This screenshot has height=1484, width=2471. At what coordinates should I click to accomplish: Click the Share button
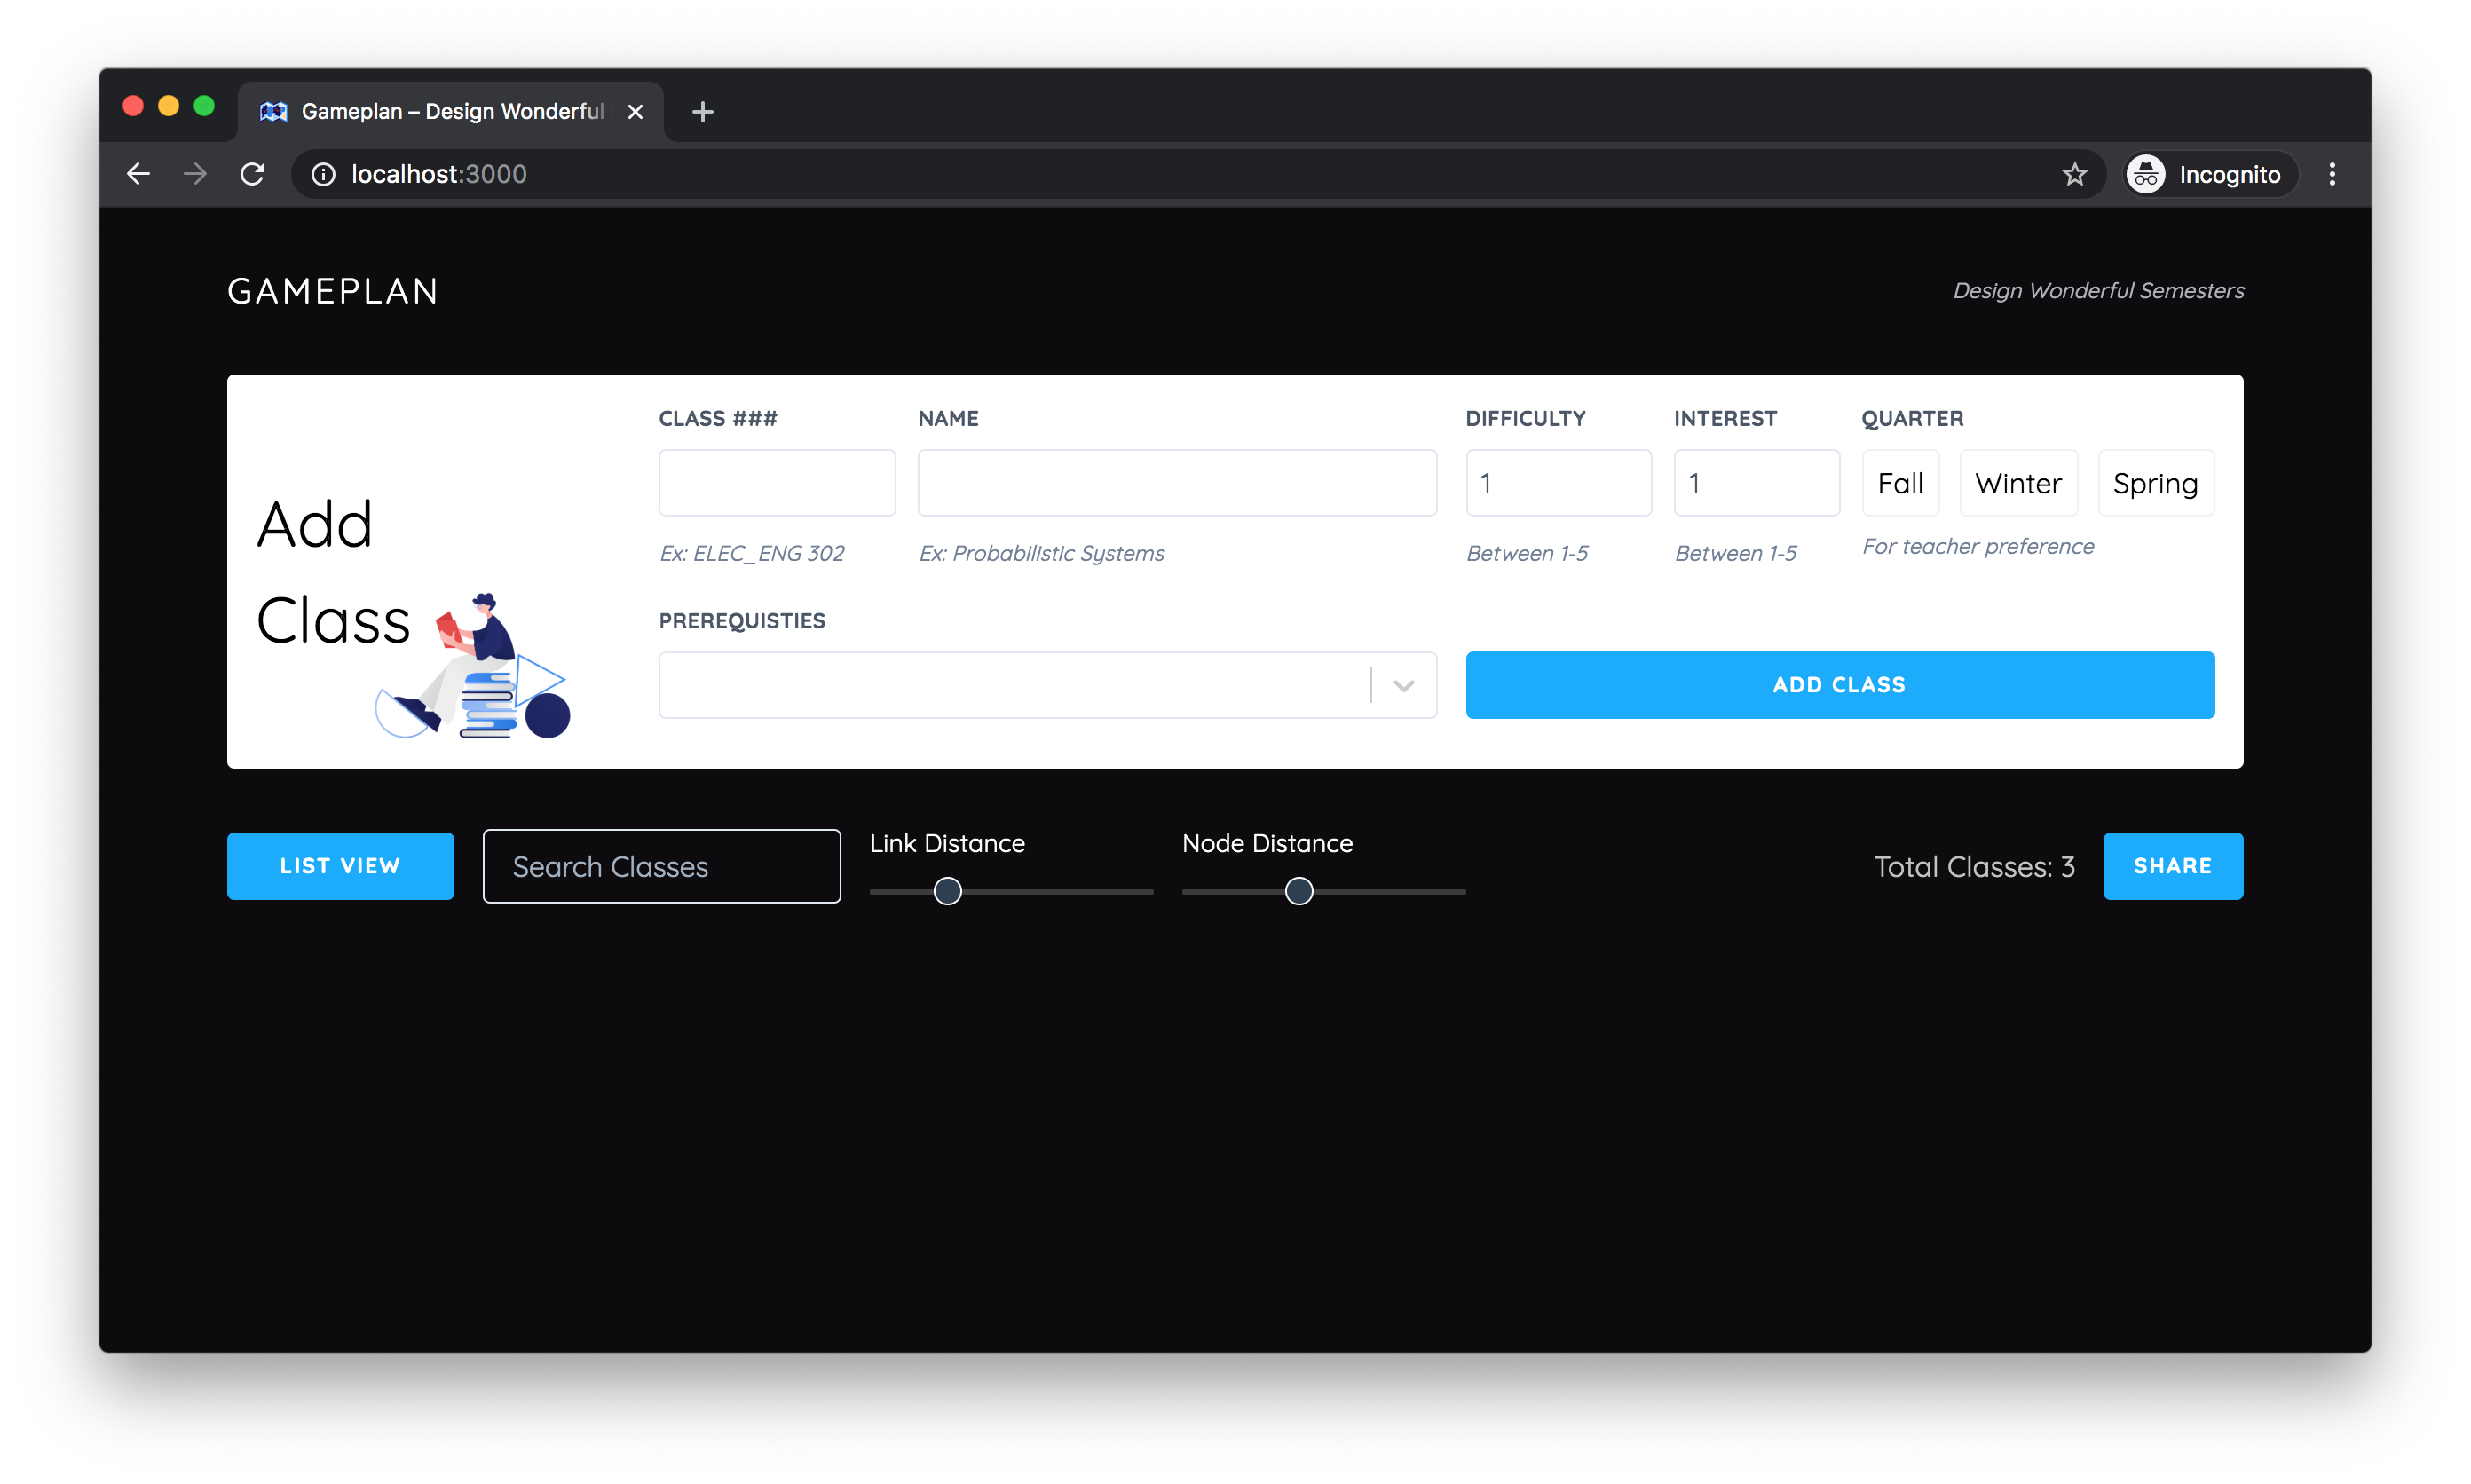coord(2172,866)
